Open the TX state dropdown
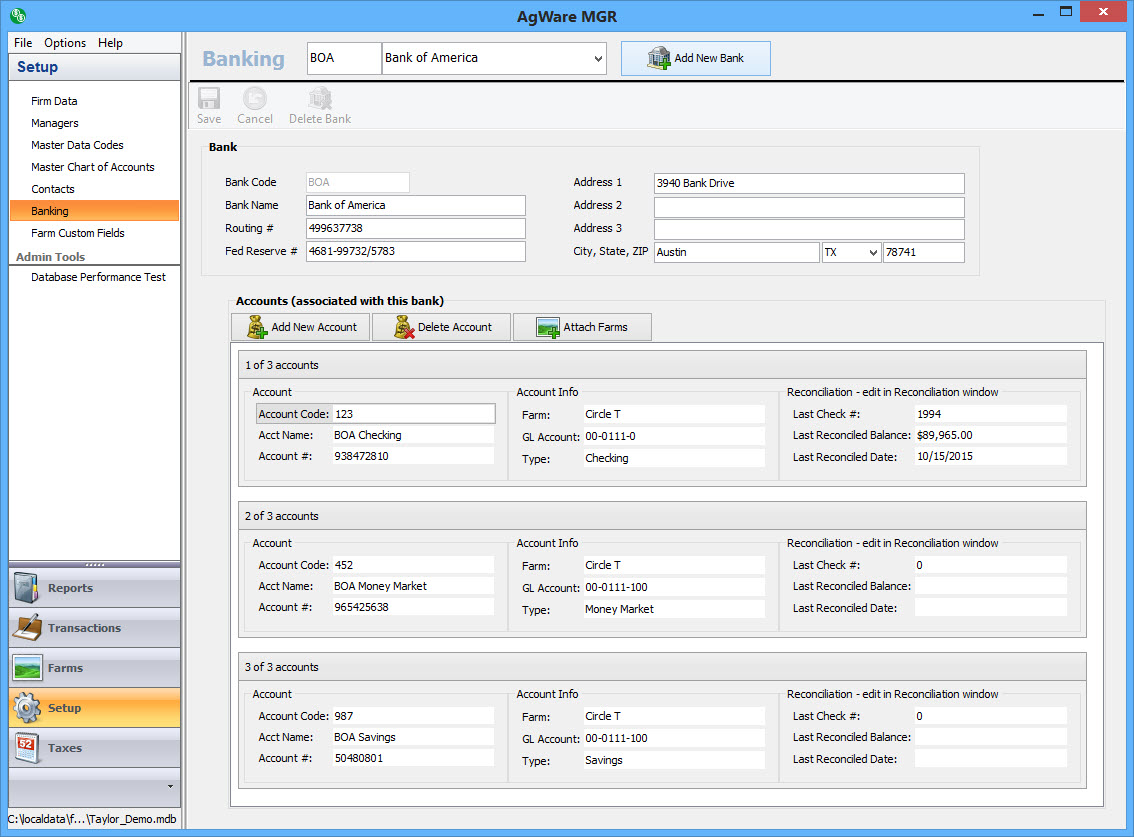The width and height of the screenshot is (1134, 837). pyautogui.click(x=872, y=253)
